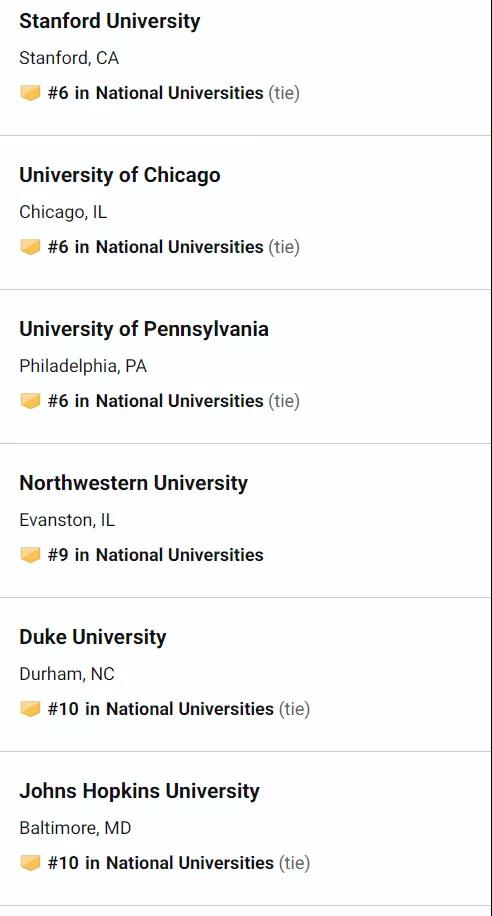Click the badge icon in University of Chicago's entry
492x916 pixels.
pyautogui.click(x=30, y=247)
